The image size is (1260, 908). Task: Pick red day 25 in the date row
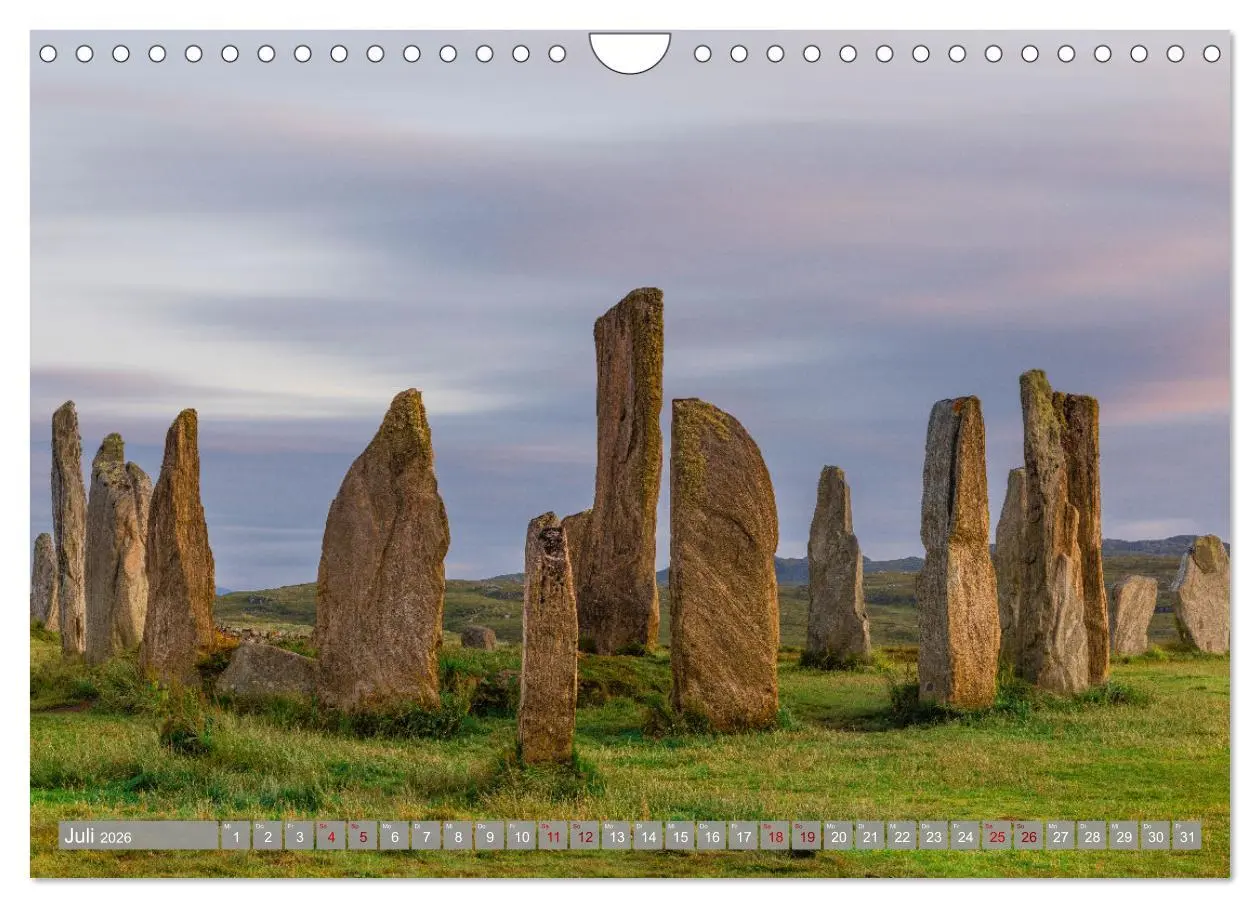tap(996, 836)
